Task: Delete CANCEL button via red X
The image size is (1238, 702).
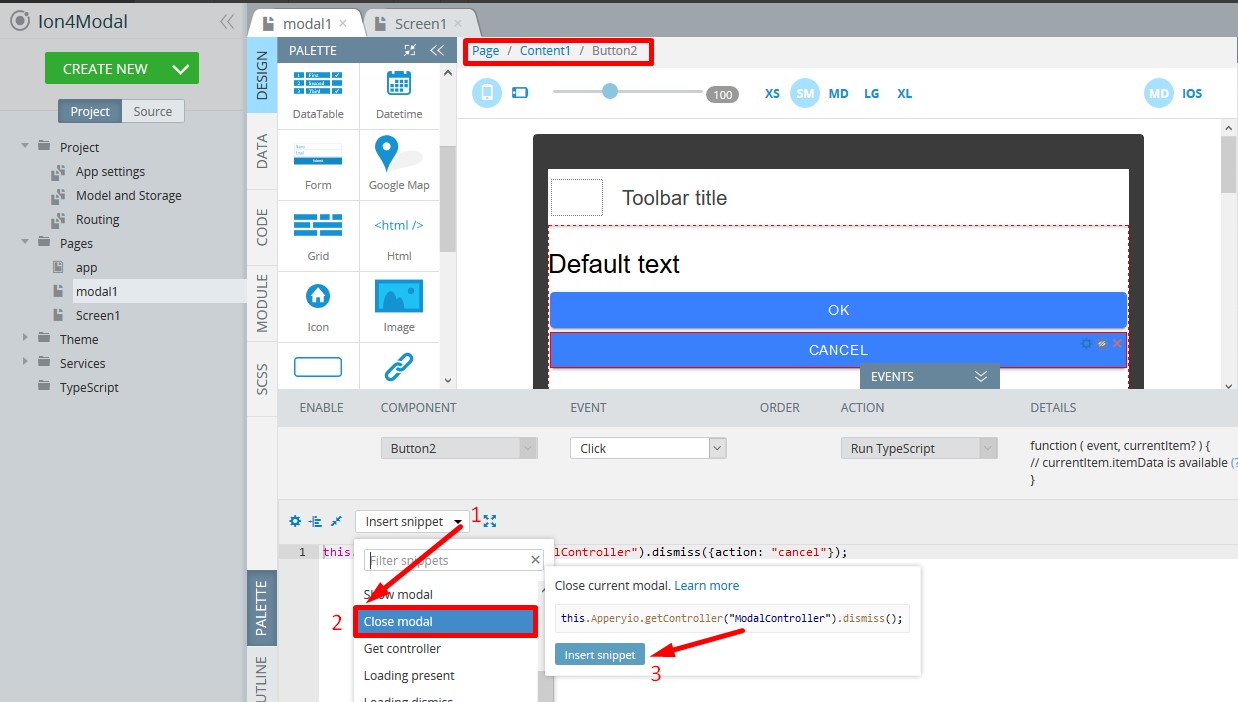Action: tap(1117, 343)
